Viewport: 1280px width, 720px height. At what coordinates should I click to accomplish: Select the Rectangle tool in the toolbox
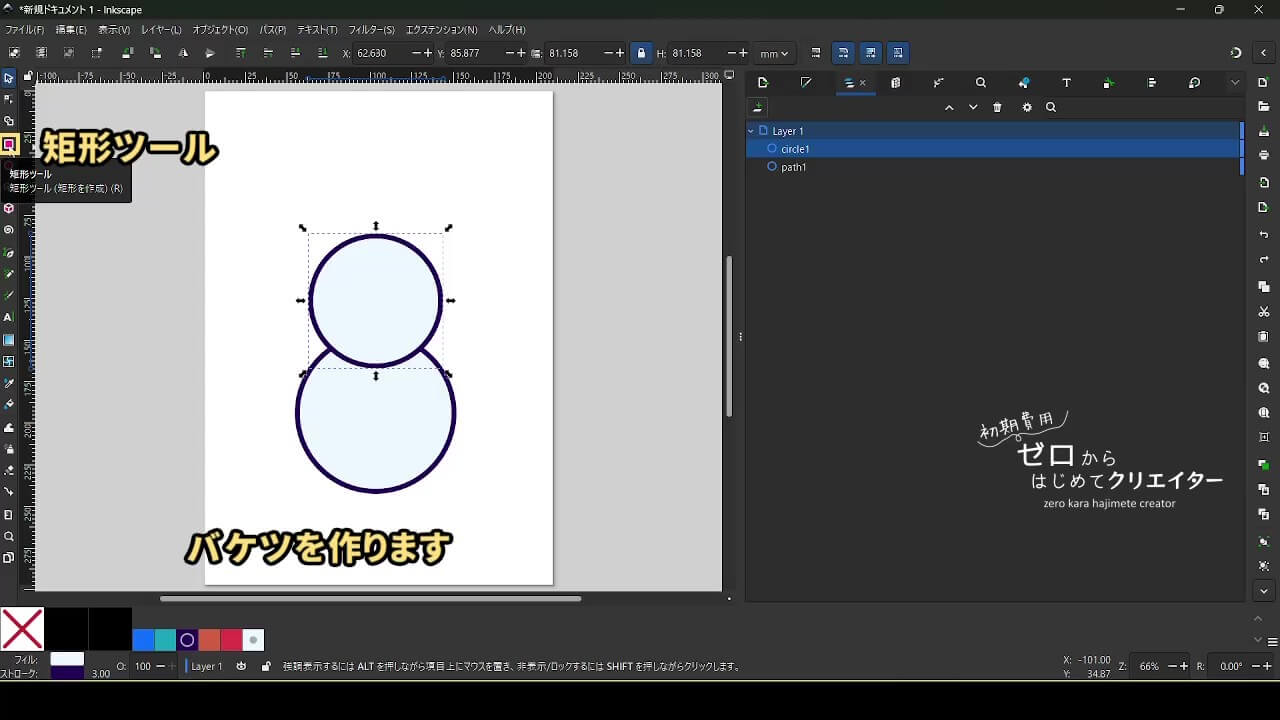(x=9, y=144)
